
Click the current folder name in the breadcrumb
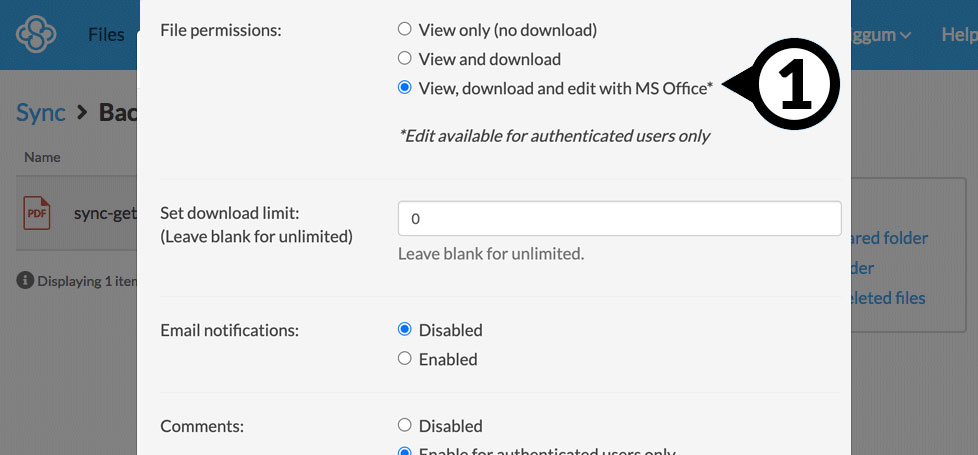117,111
